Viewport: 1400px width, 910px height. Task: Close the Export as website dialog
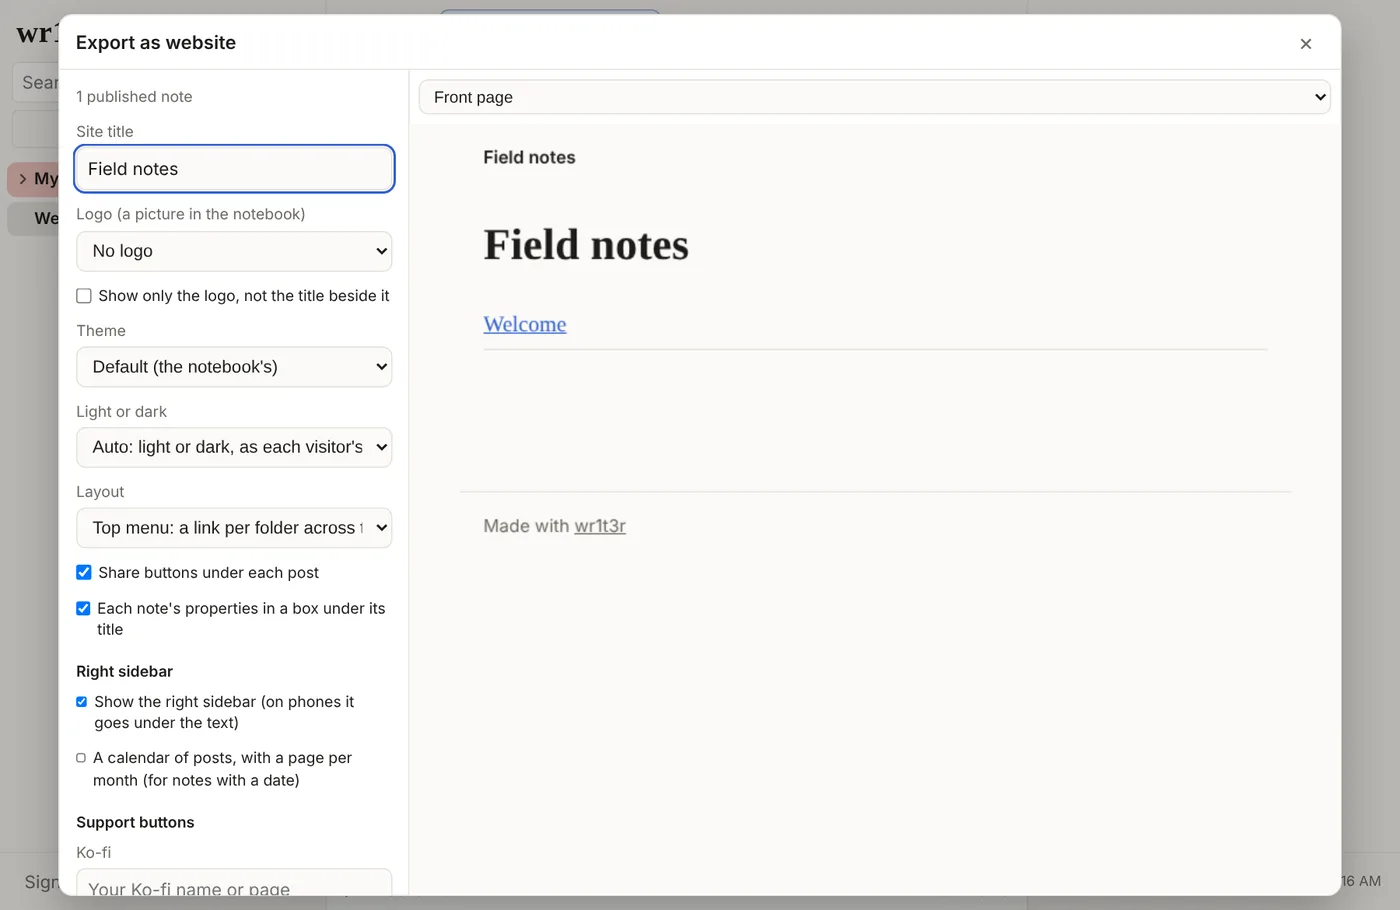tap(1305, 44)
